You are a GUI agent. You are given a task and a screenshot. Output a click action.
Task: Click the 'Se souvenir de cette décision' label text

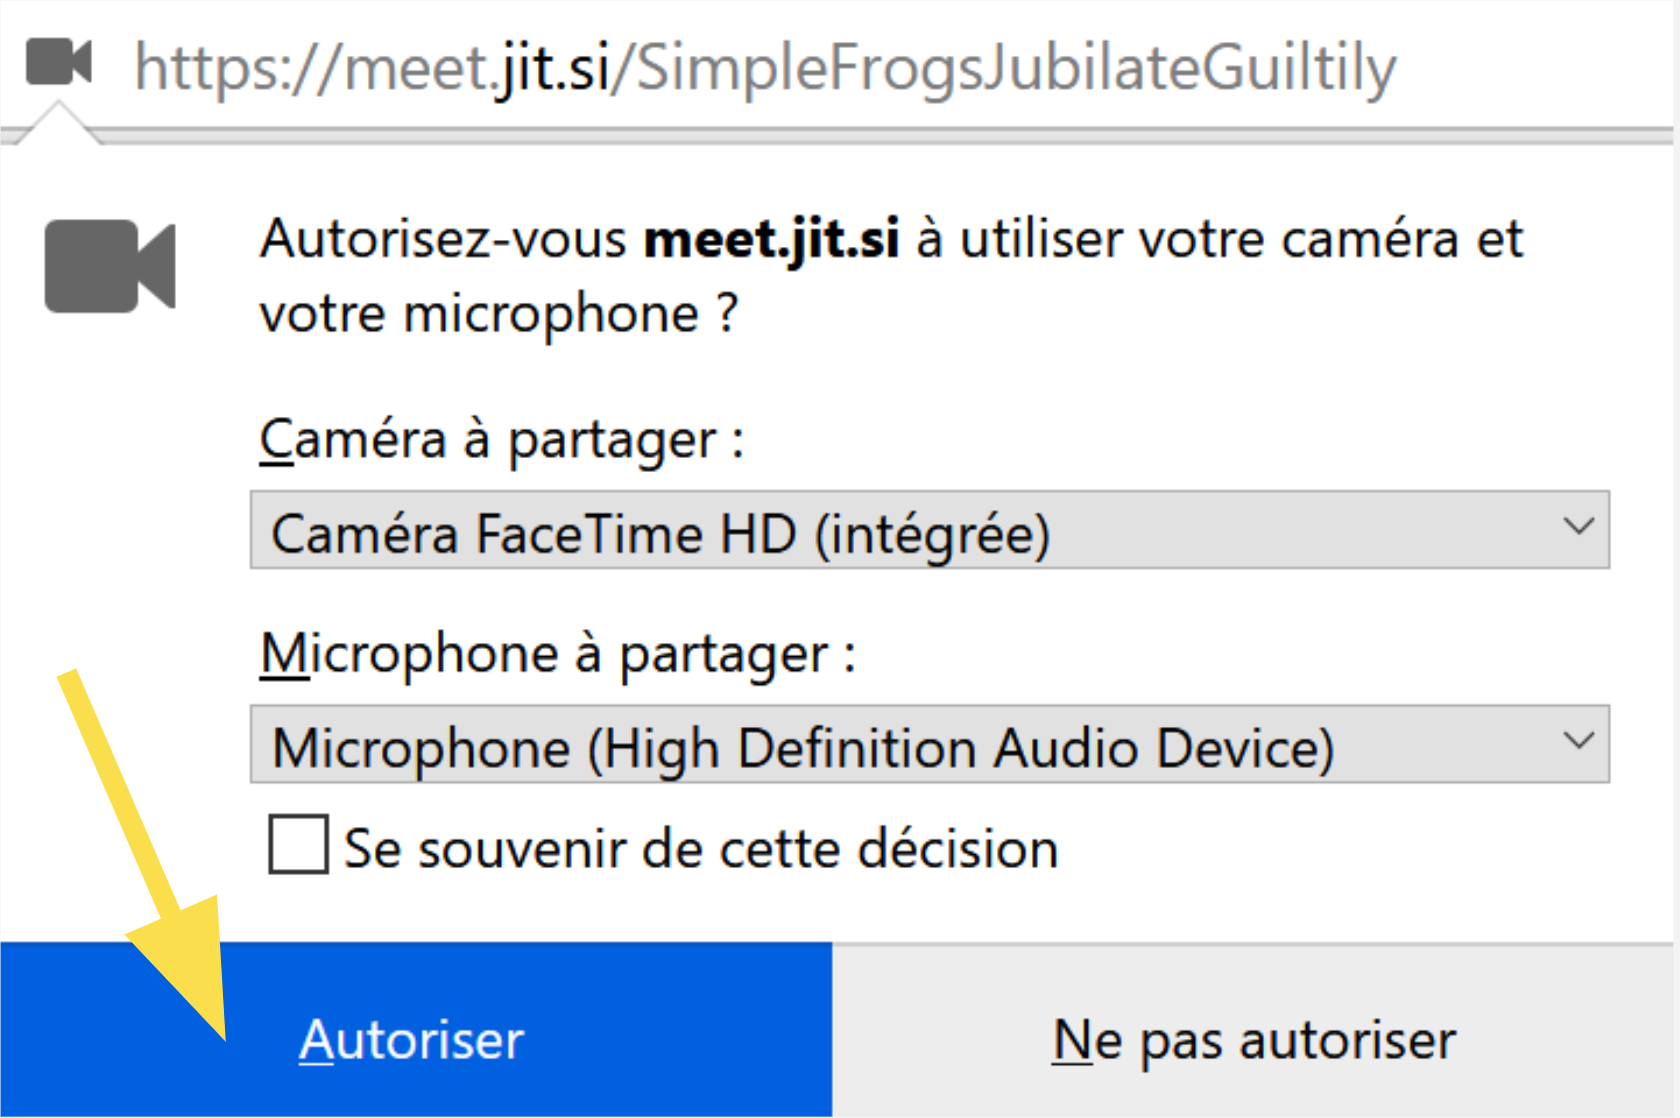tap(701, 849)
